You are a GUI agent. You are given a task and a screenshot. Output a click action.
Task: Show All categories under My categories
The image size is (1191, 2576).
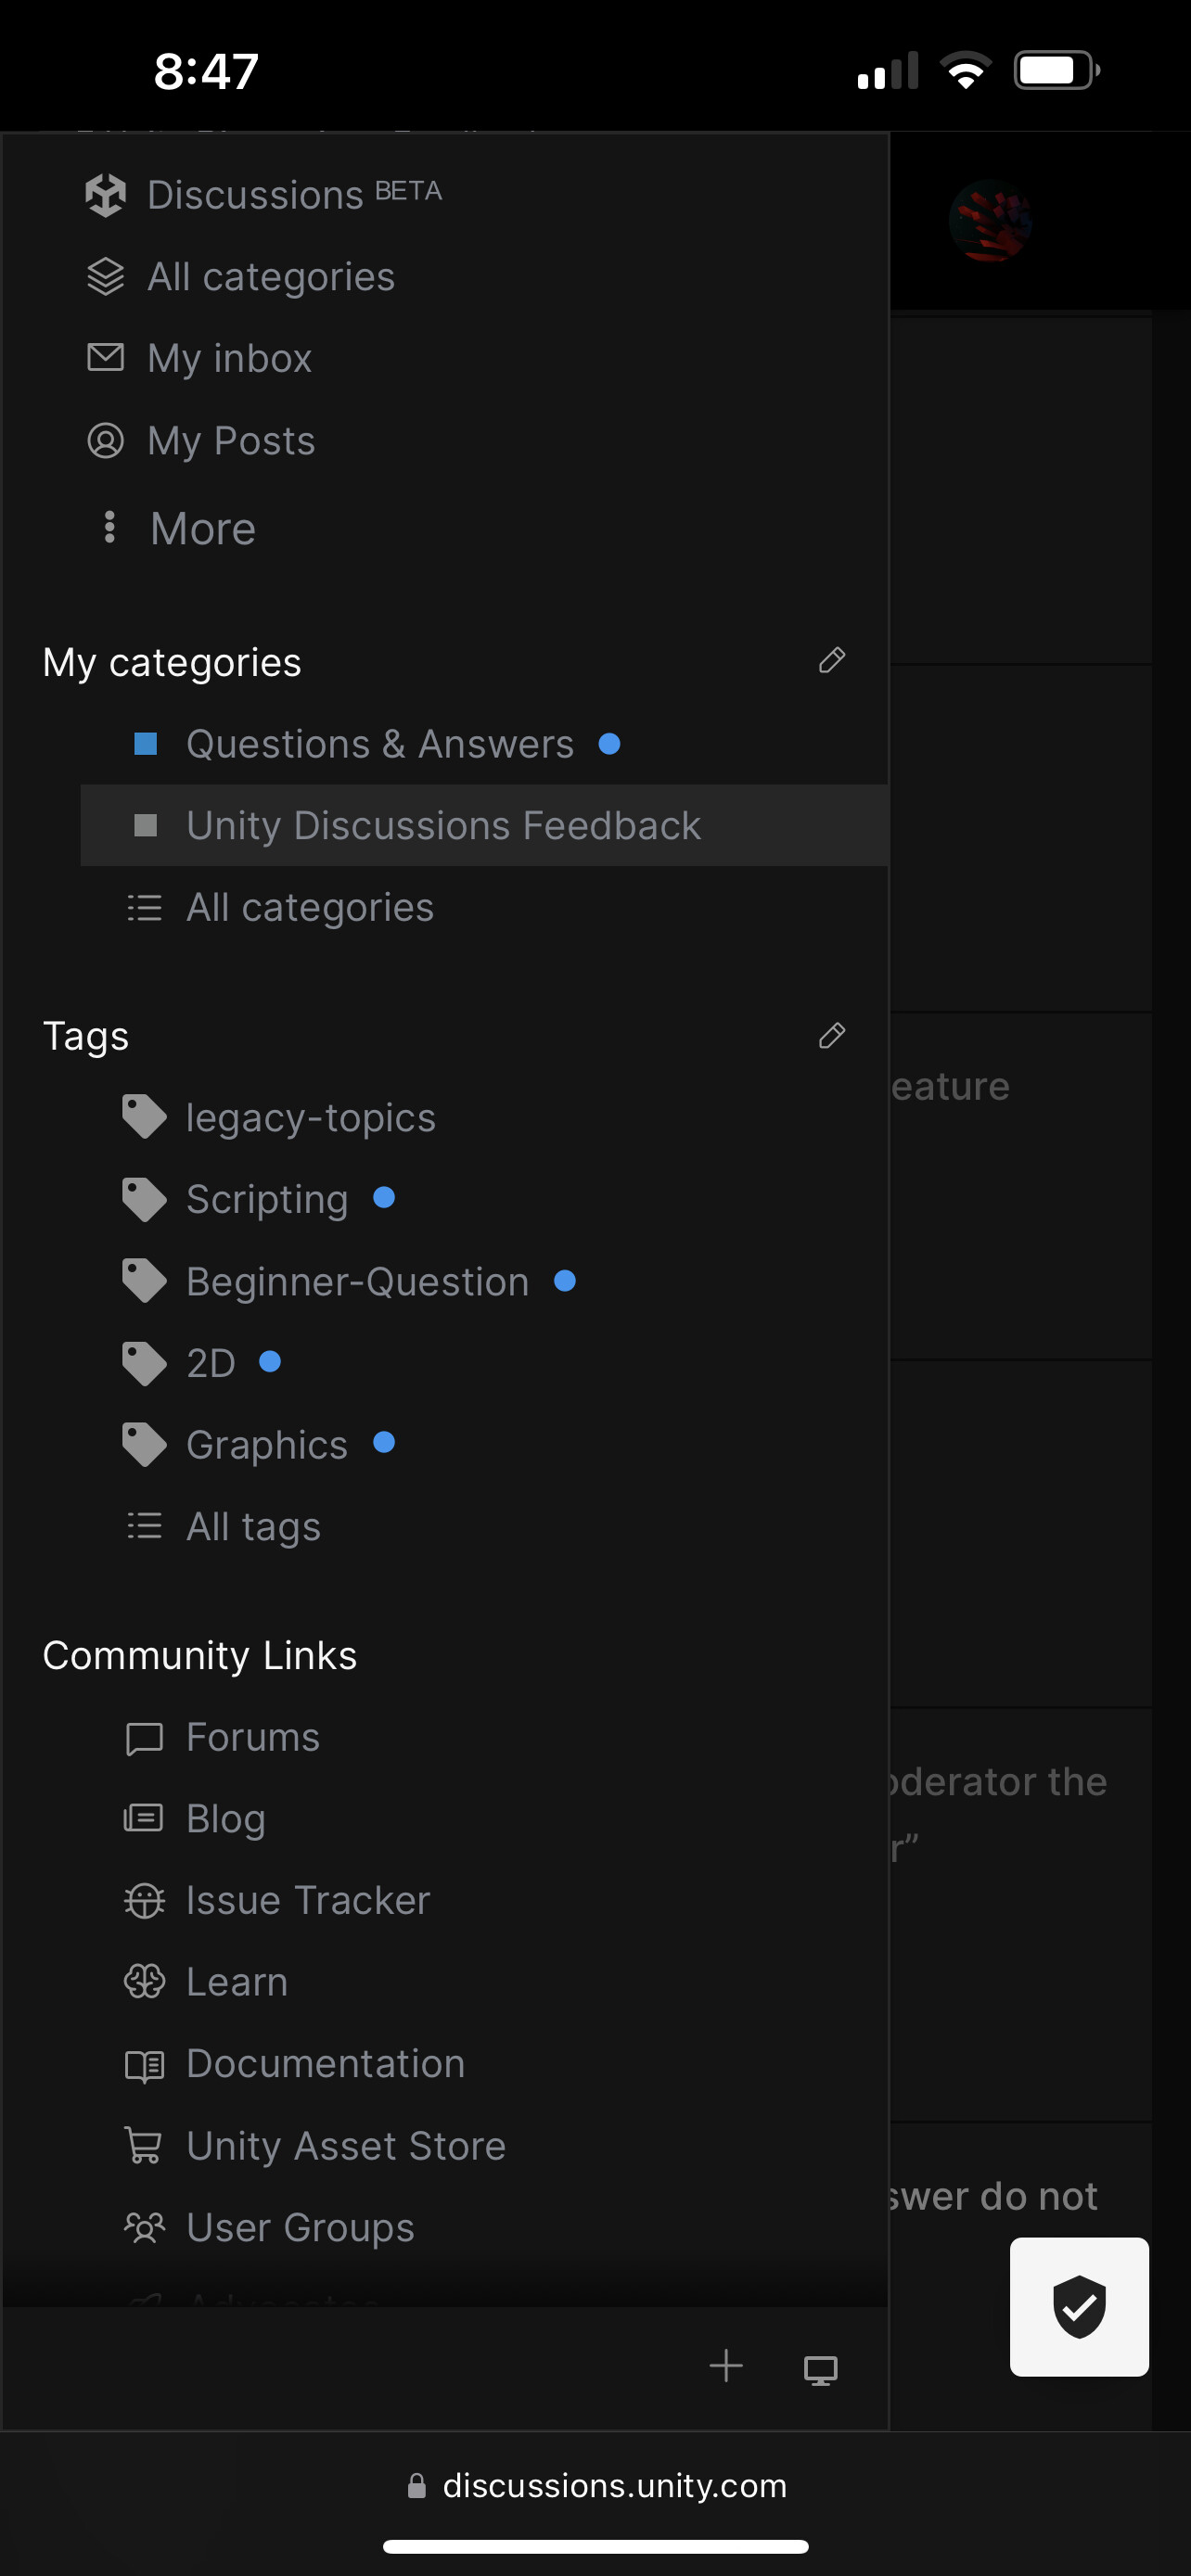click(309, 908)
